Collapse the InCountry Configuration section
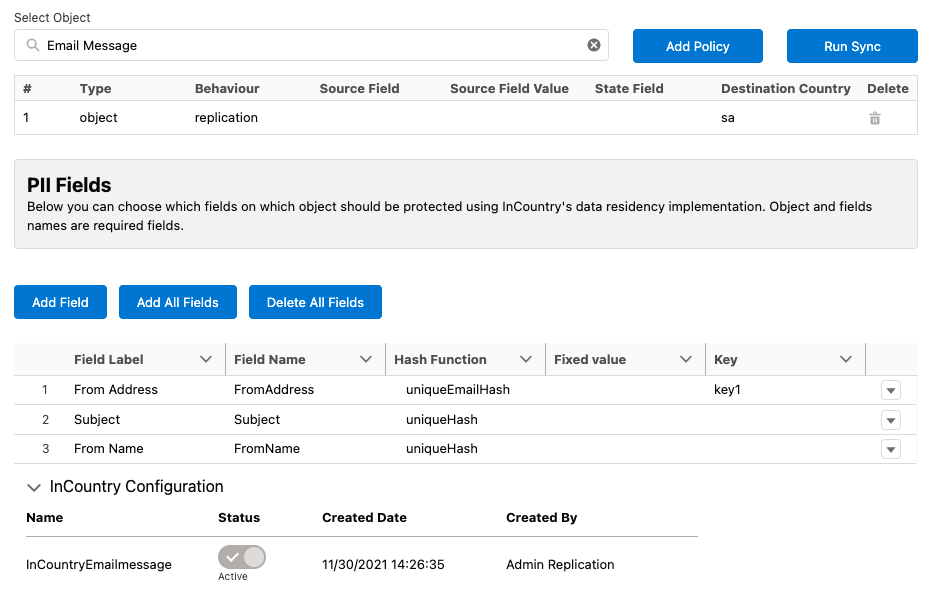932x600 pixels. [34, 487]
